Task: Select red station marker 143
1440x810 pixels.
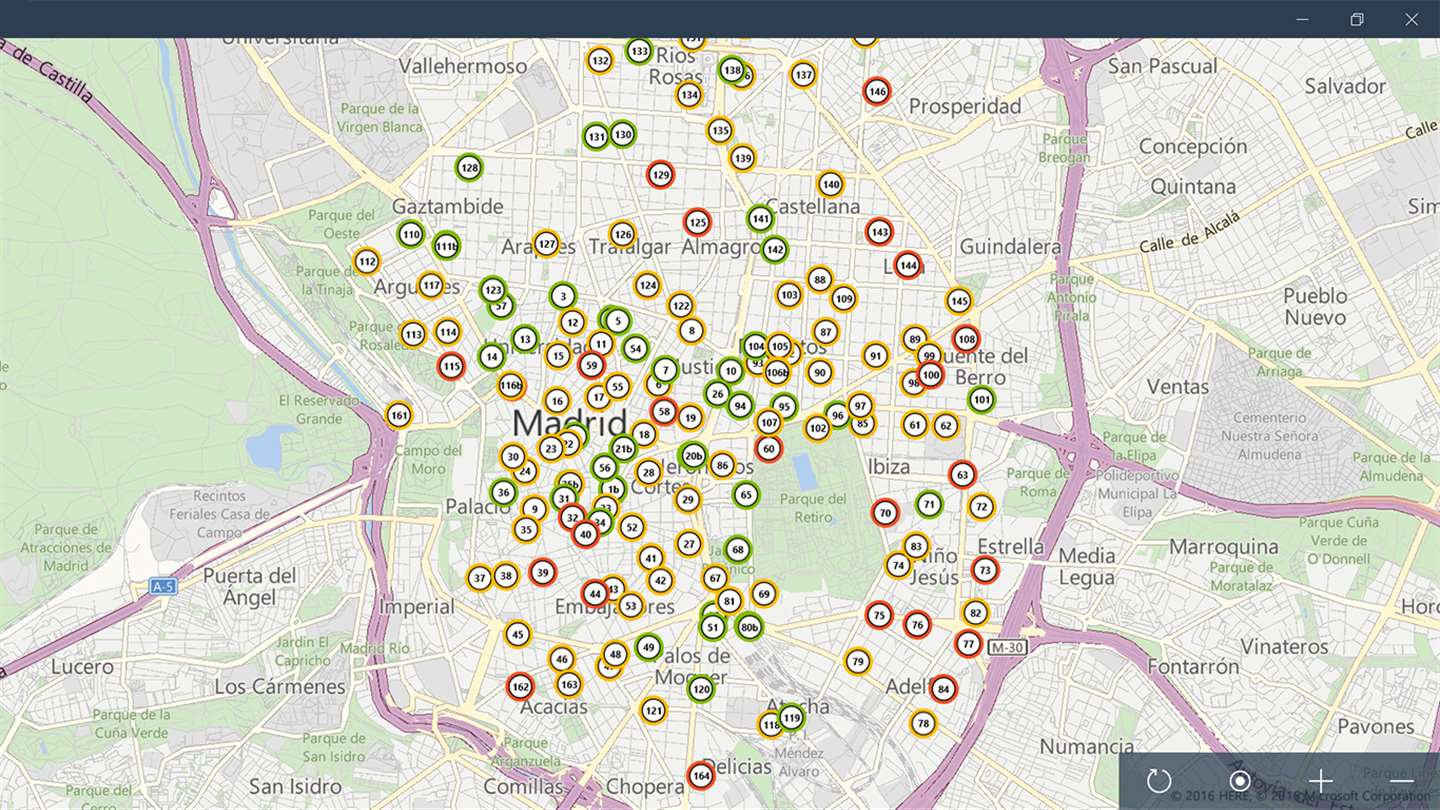Action: tap(879, 232)
